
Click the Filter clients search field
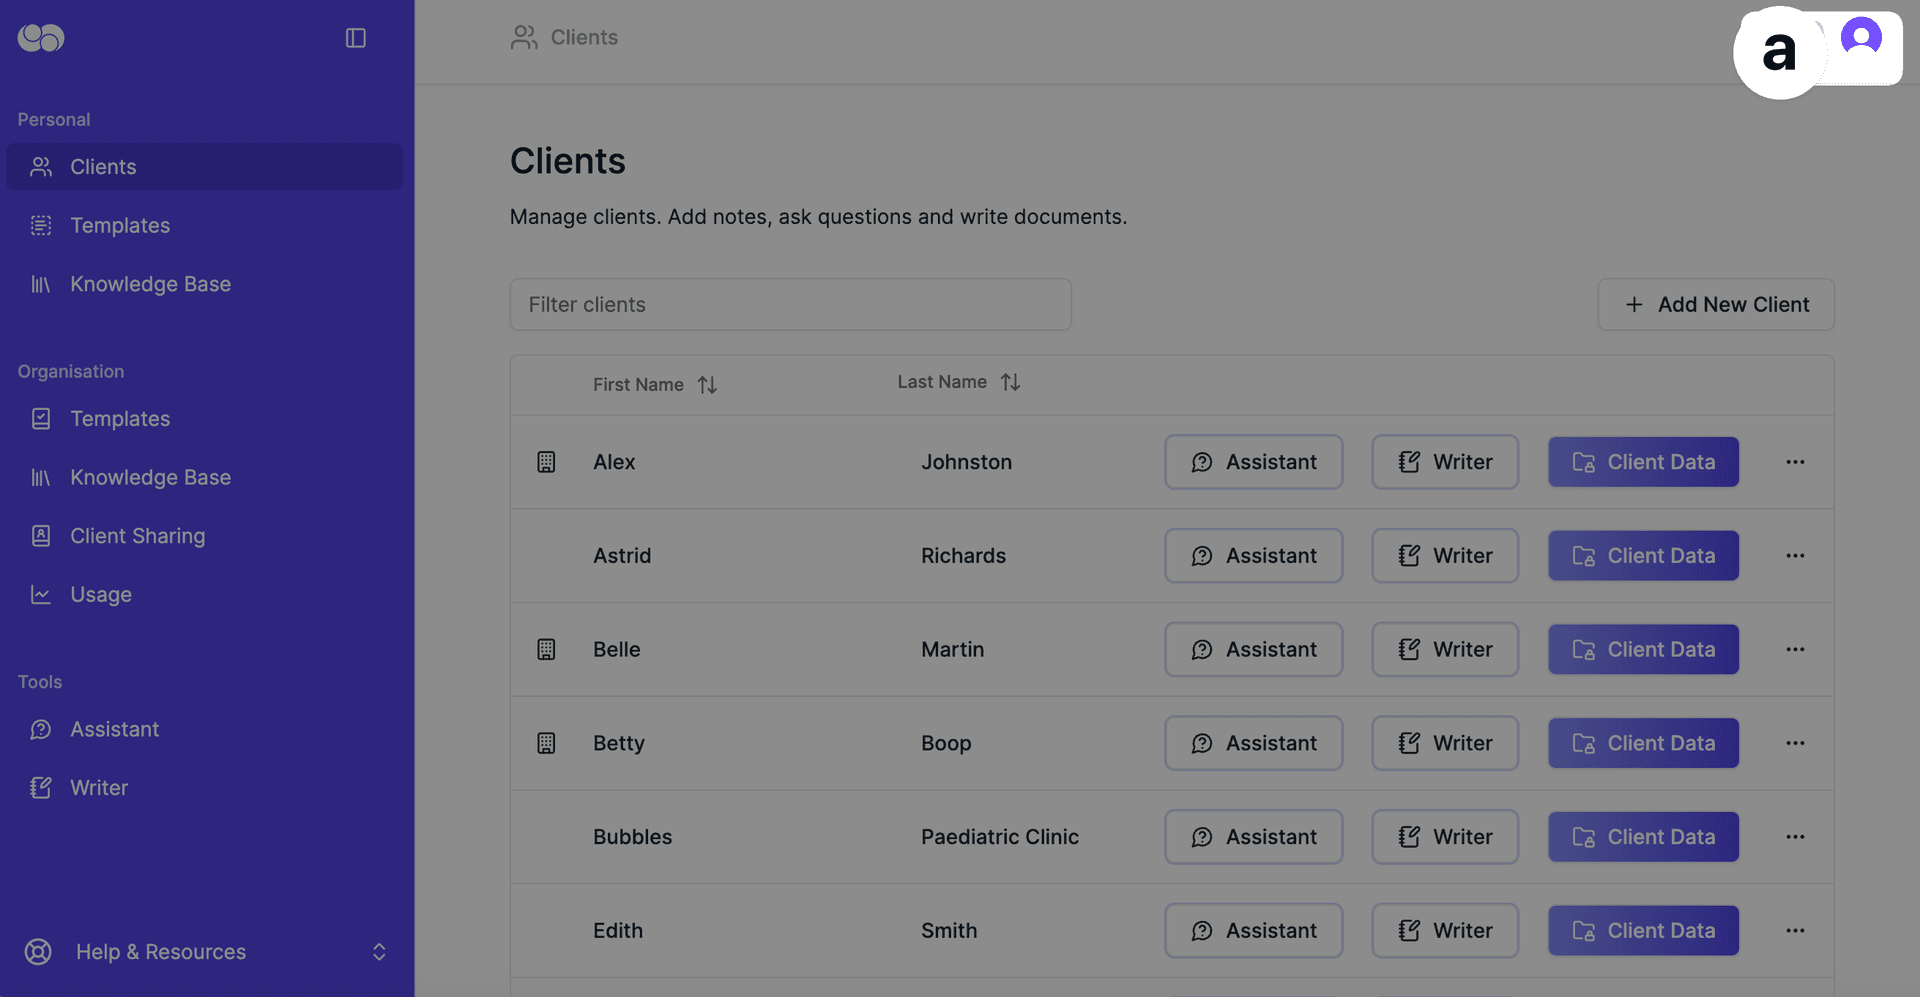(790, 305)
